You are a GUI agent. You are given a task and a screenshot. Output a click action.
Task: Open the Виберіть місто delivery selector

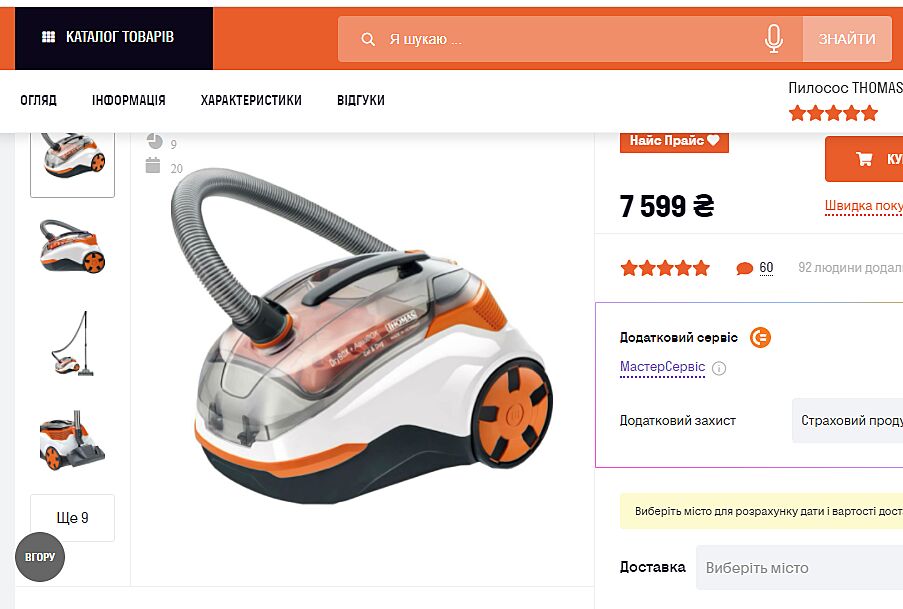pyautogui.click(x=799, y=568)
